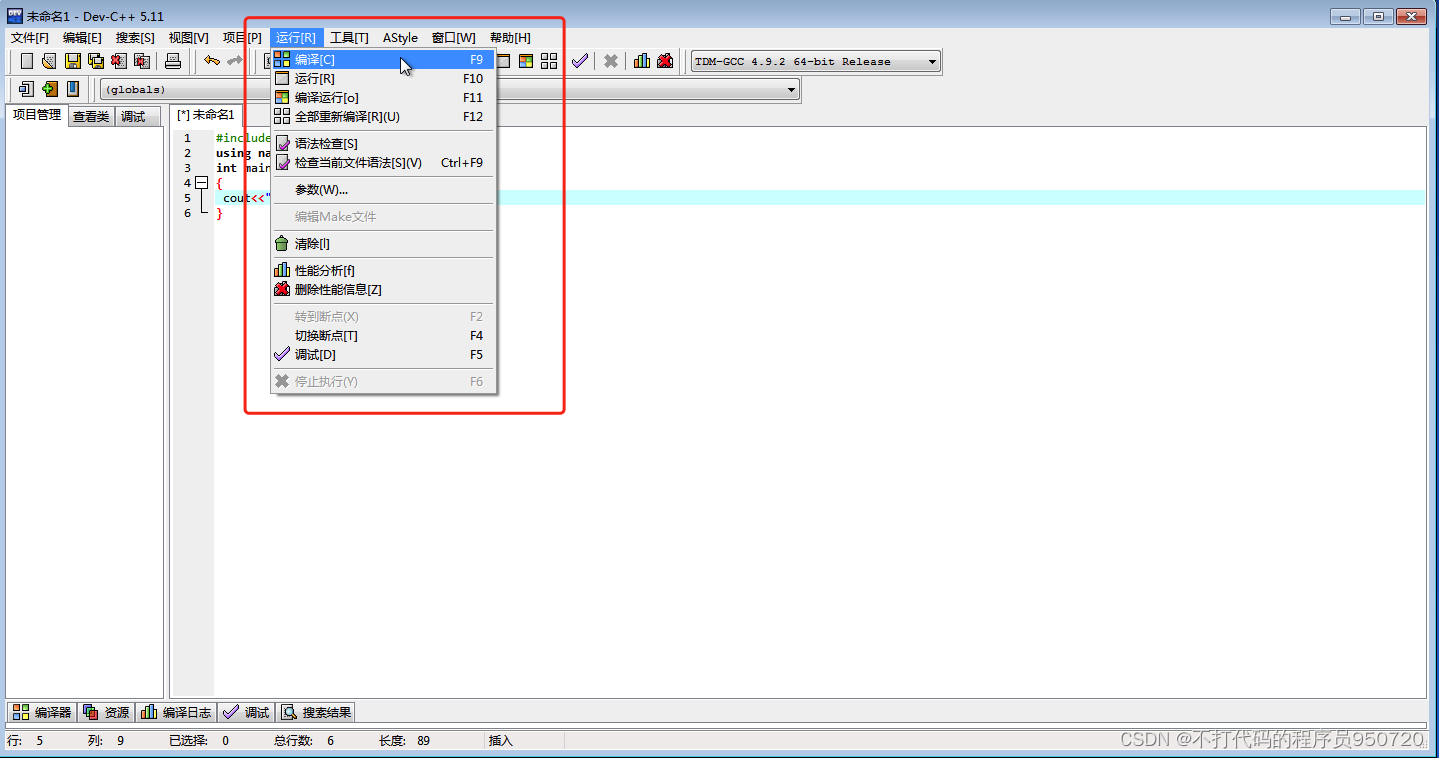The height and width of the screenshot is (758, 1439).
Task: Open the 编译日志 bottom panel tab
Action: click(176, 712)
